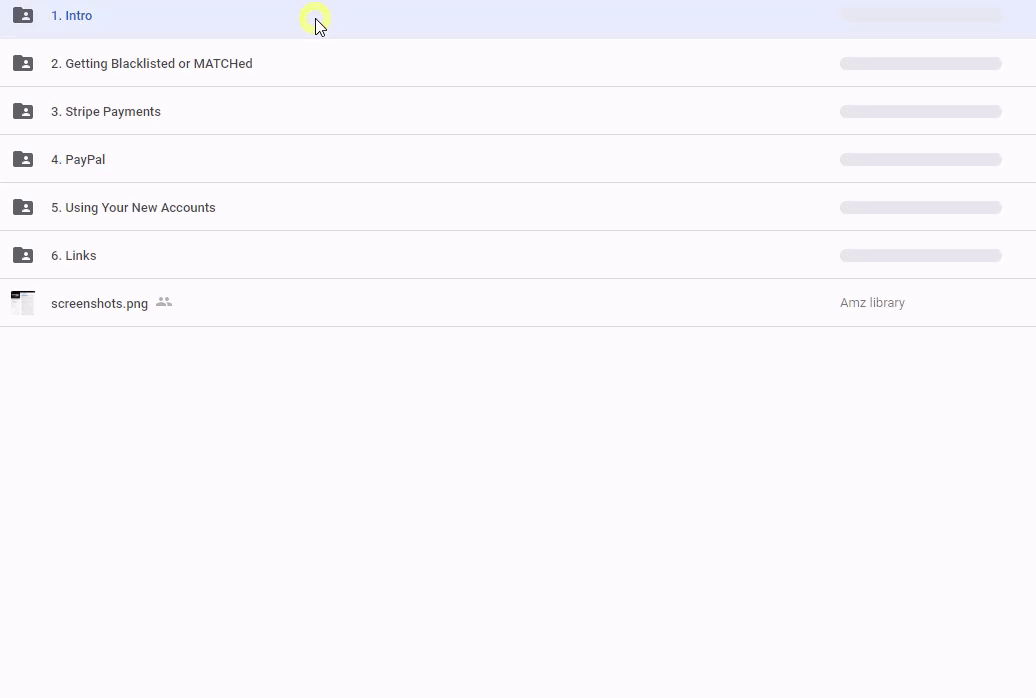
Task: Click the Amz library owner text
Action: 872,303
